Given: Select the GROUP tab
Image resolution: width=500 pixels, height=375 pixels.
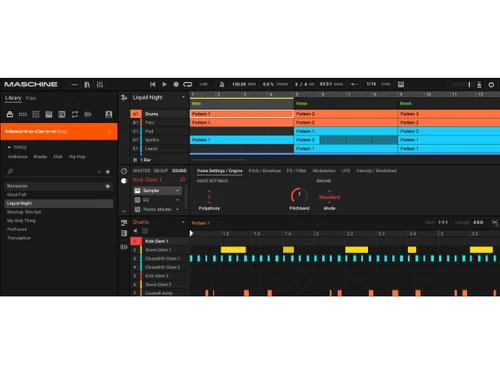Looking at the screenshot, I should tap(161, 171).
